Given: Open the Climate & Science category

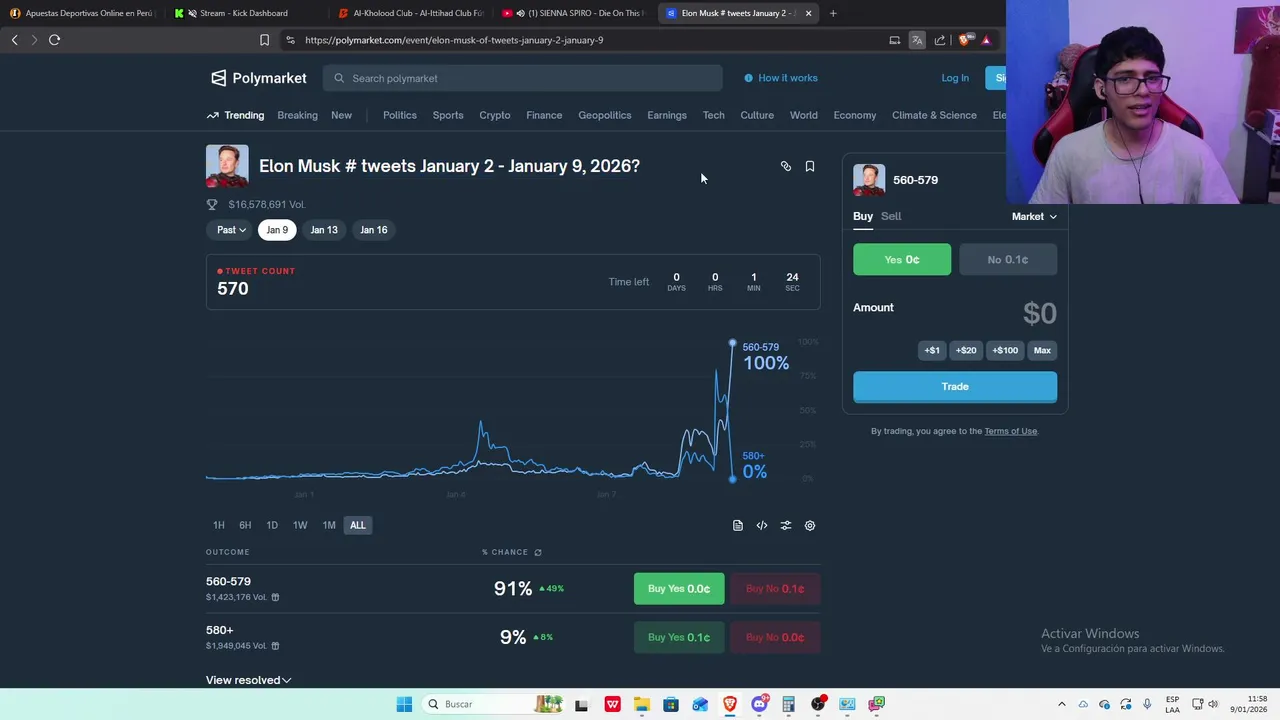Looking at the screenshot, I should [934, 115].
